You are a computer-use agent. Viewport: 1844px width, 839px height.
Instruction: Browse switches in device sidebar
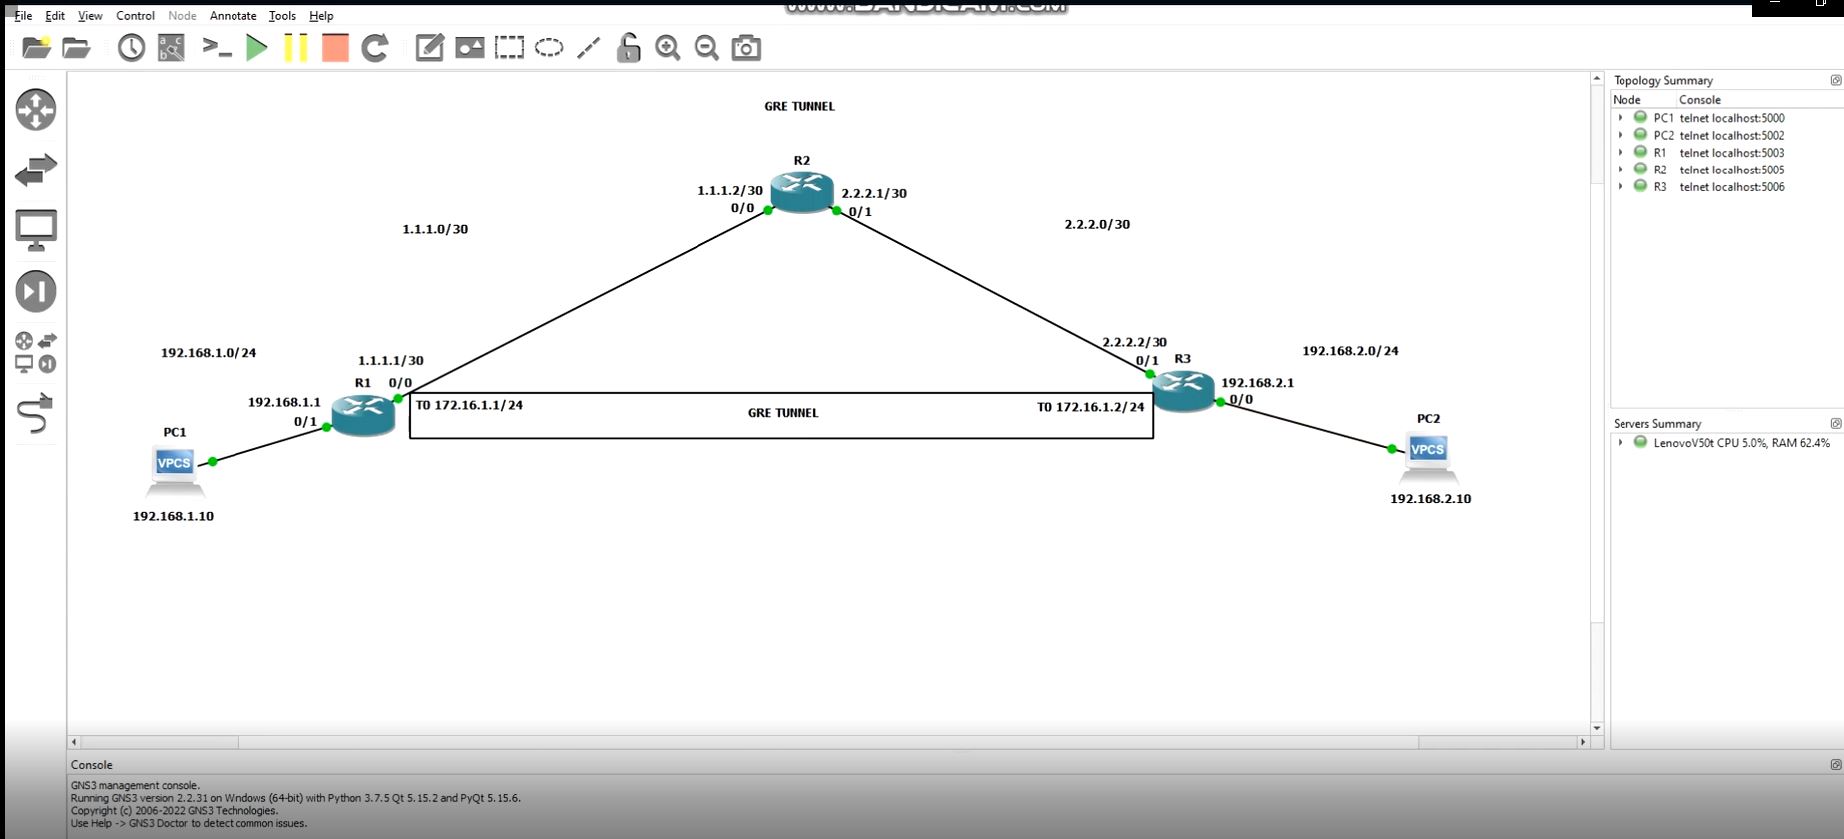tap(36, 170)
